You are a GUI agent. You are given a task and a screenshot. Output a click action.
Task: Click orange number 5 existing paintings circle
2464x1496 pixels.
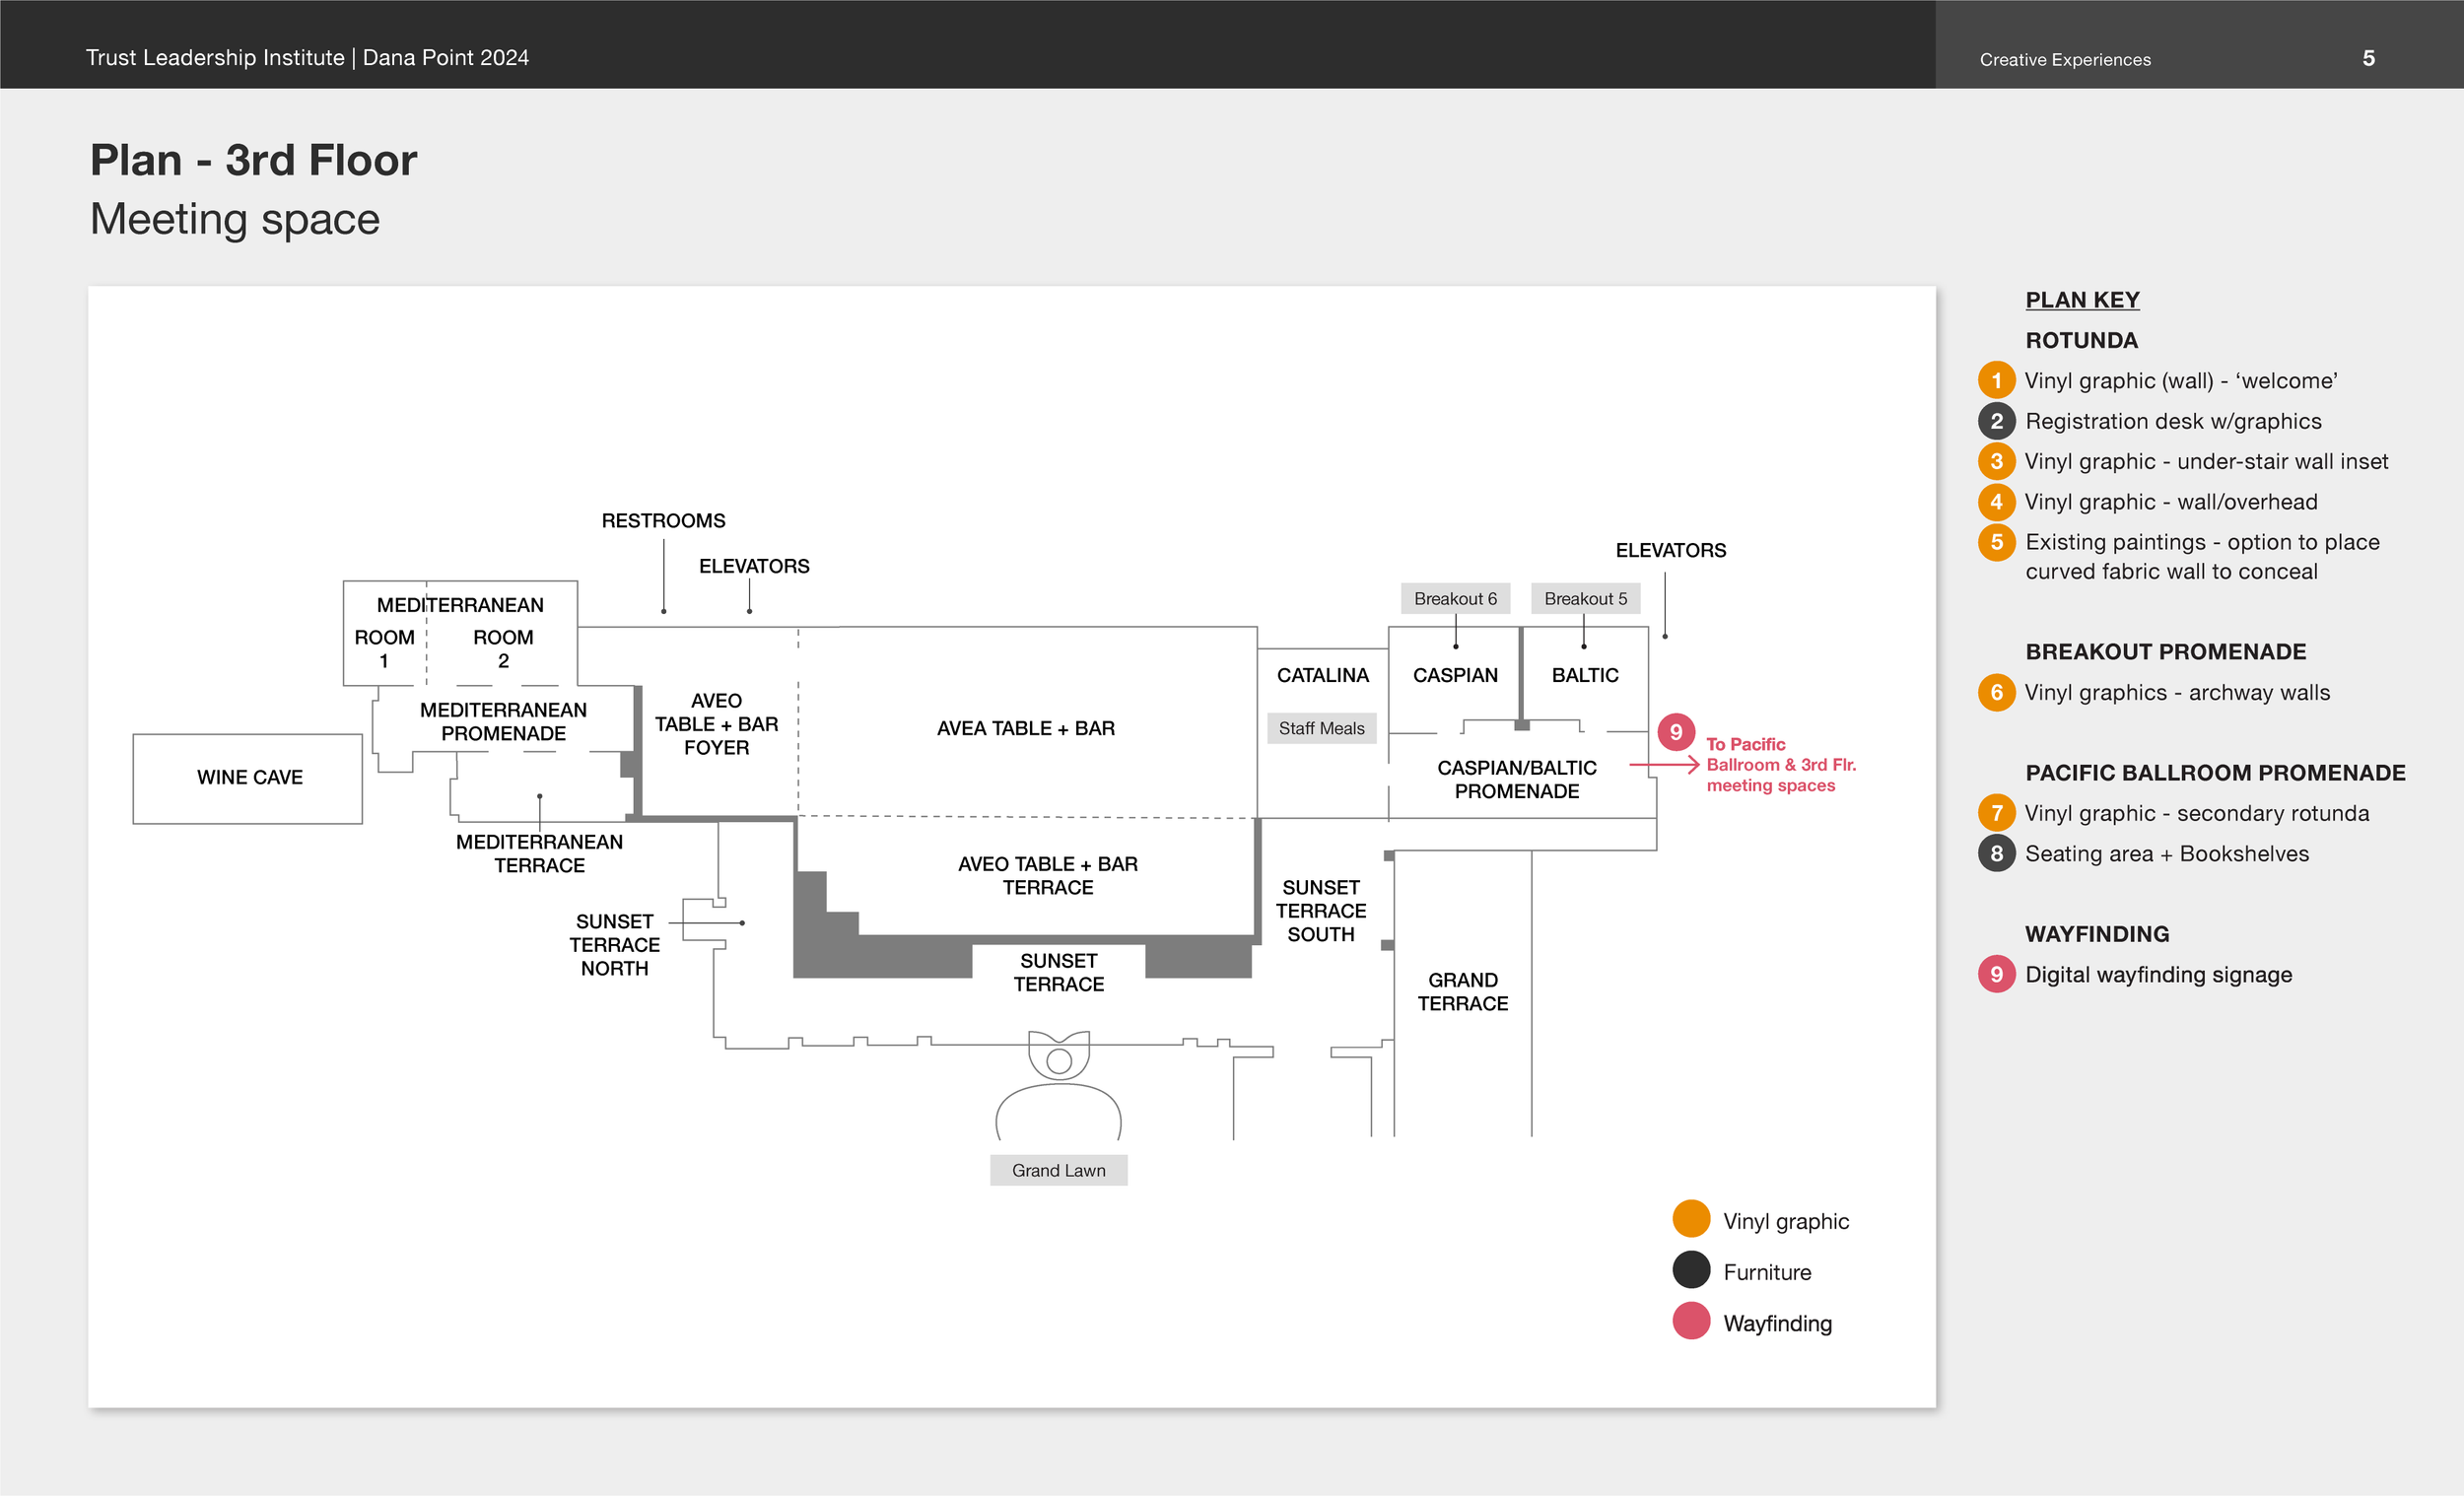tap(1996, 542)
